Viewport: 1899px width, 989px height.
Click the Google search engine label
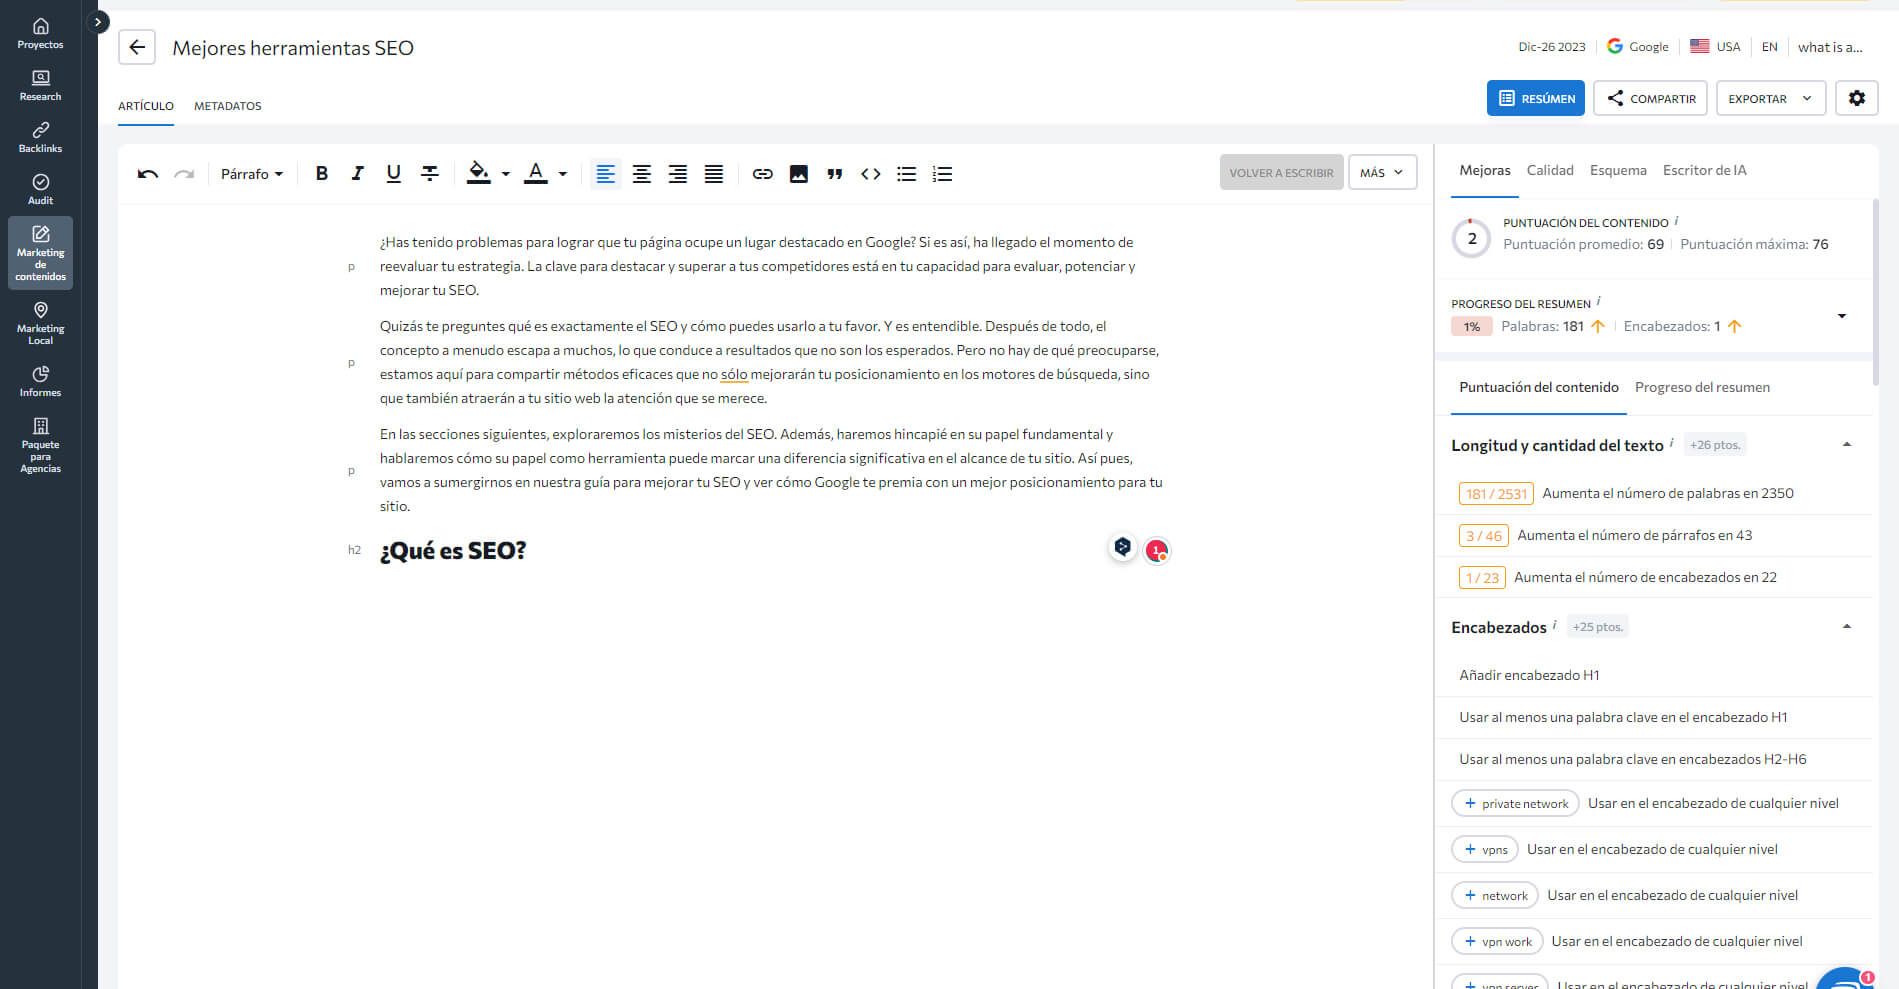click(x=1638, y=47)
